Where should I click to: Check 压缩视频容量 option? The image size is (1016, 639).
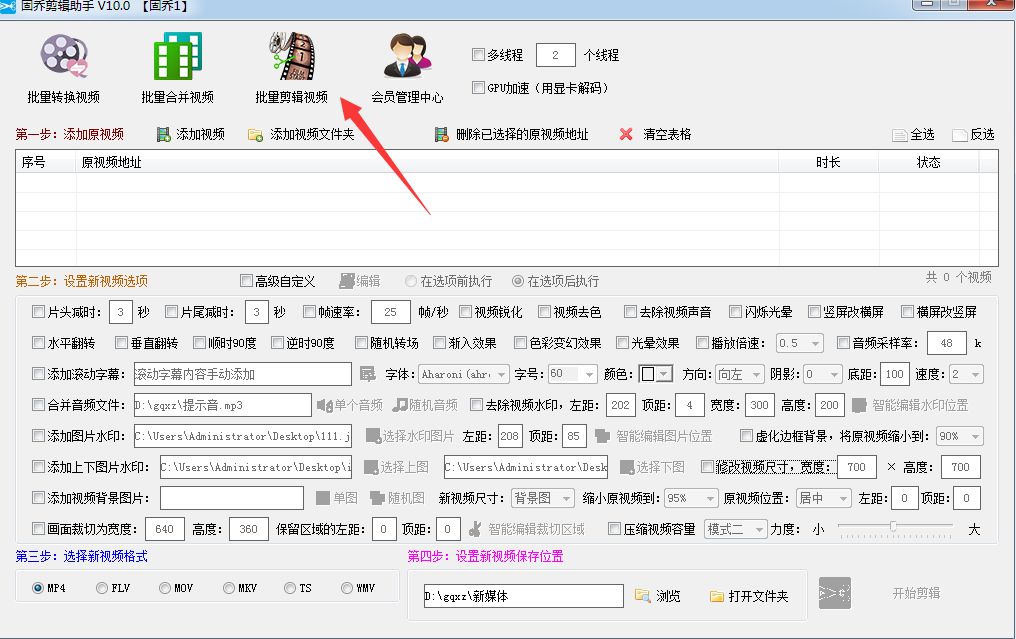614,529
